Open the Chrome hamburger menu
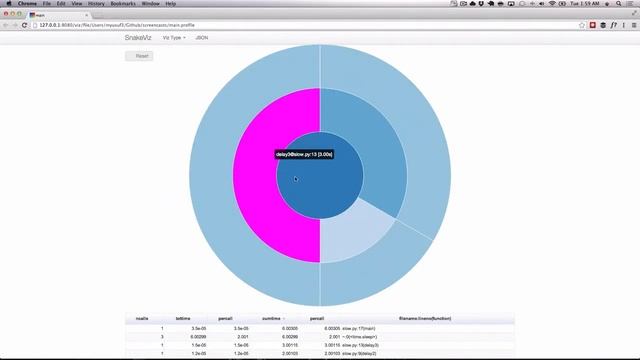 (634, 25)
